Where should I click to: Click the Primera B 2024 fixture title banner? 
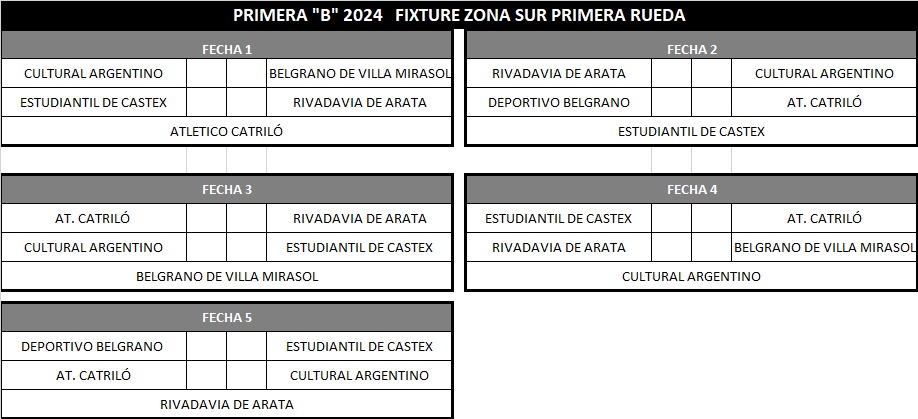[x=459, y=15]
